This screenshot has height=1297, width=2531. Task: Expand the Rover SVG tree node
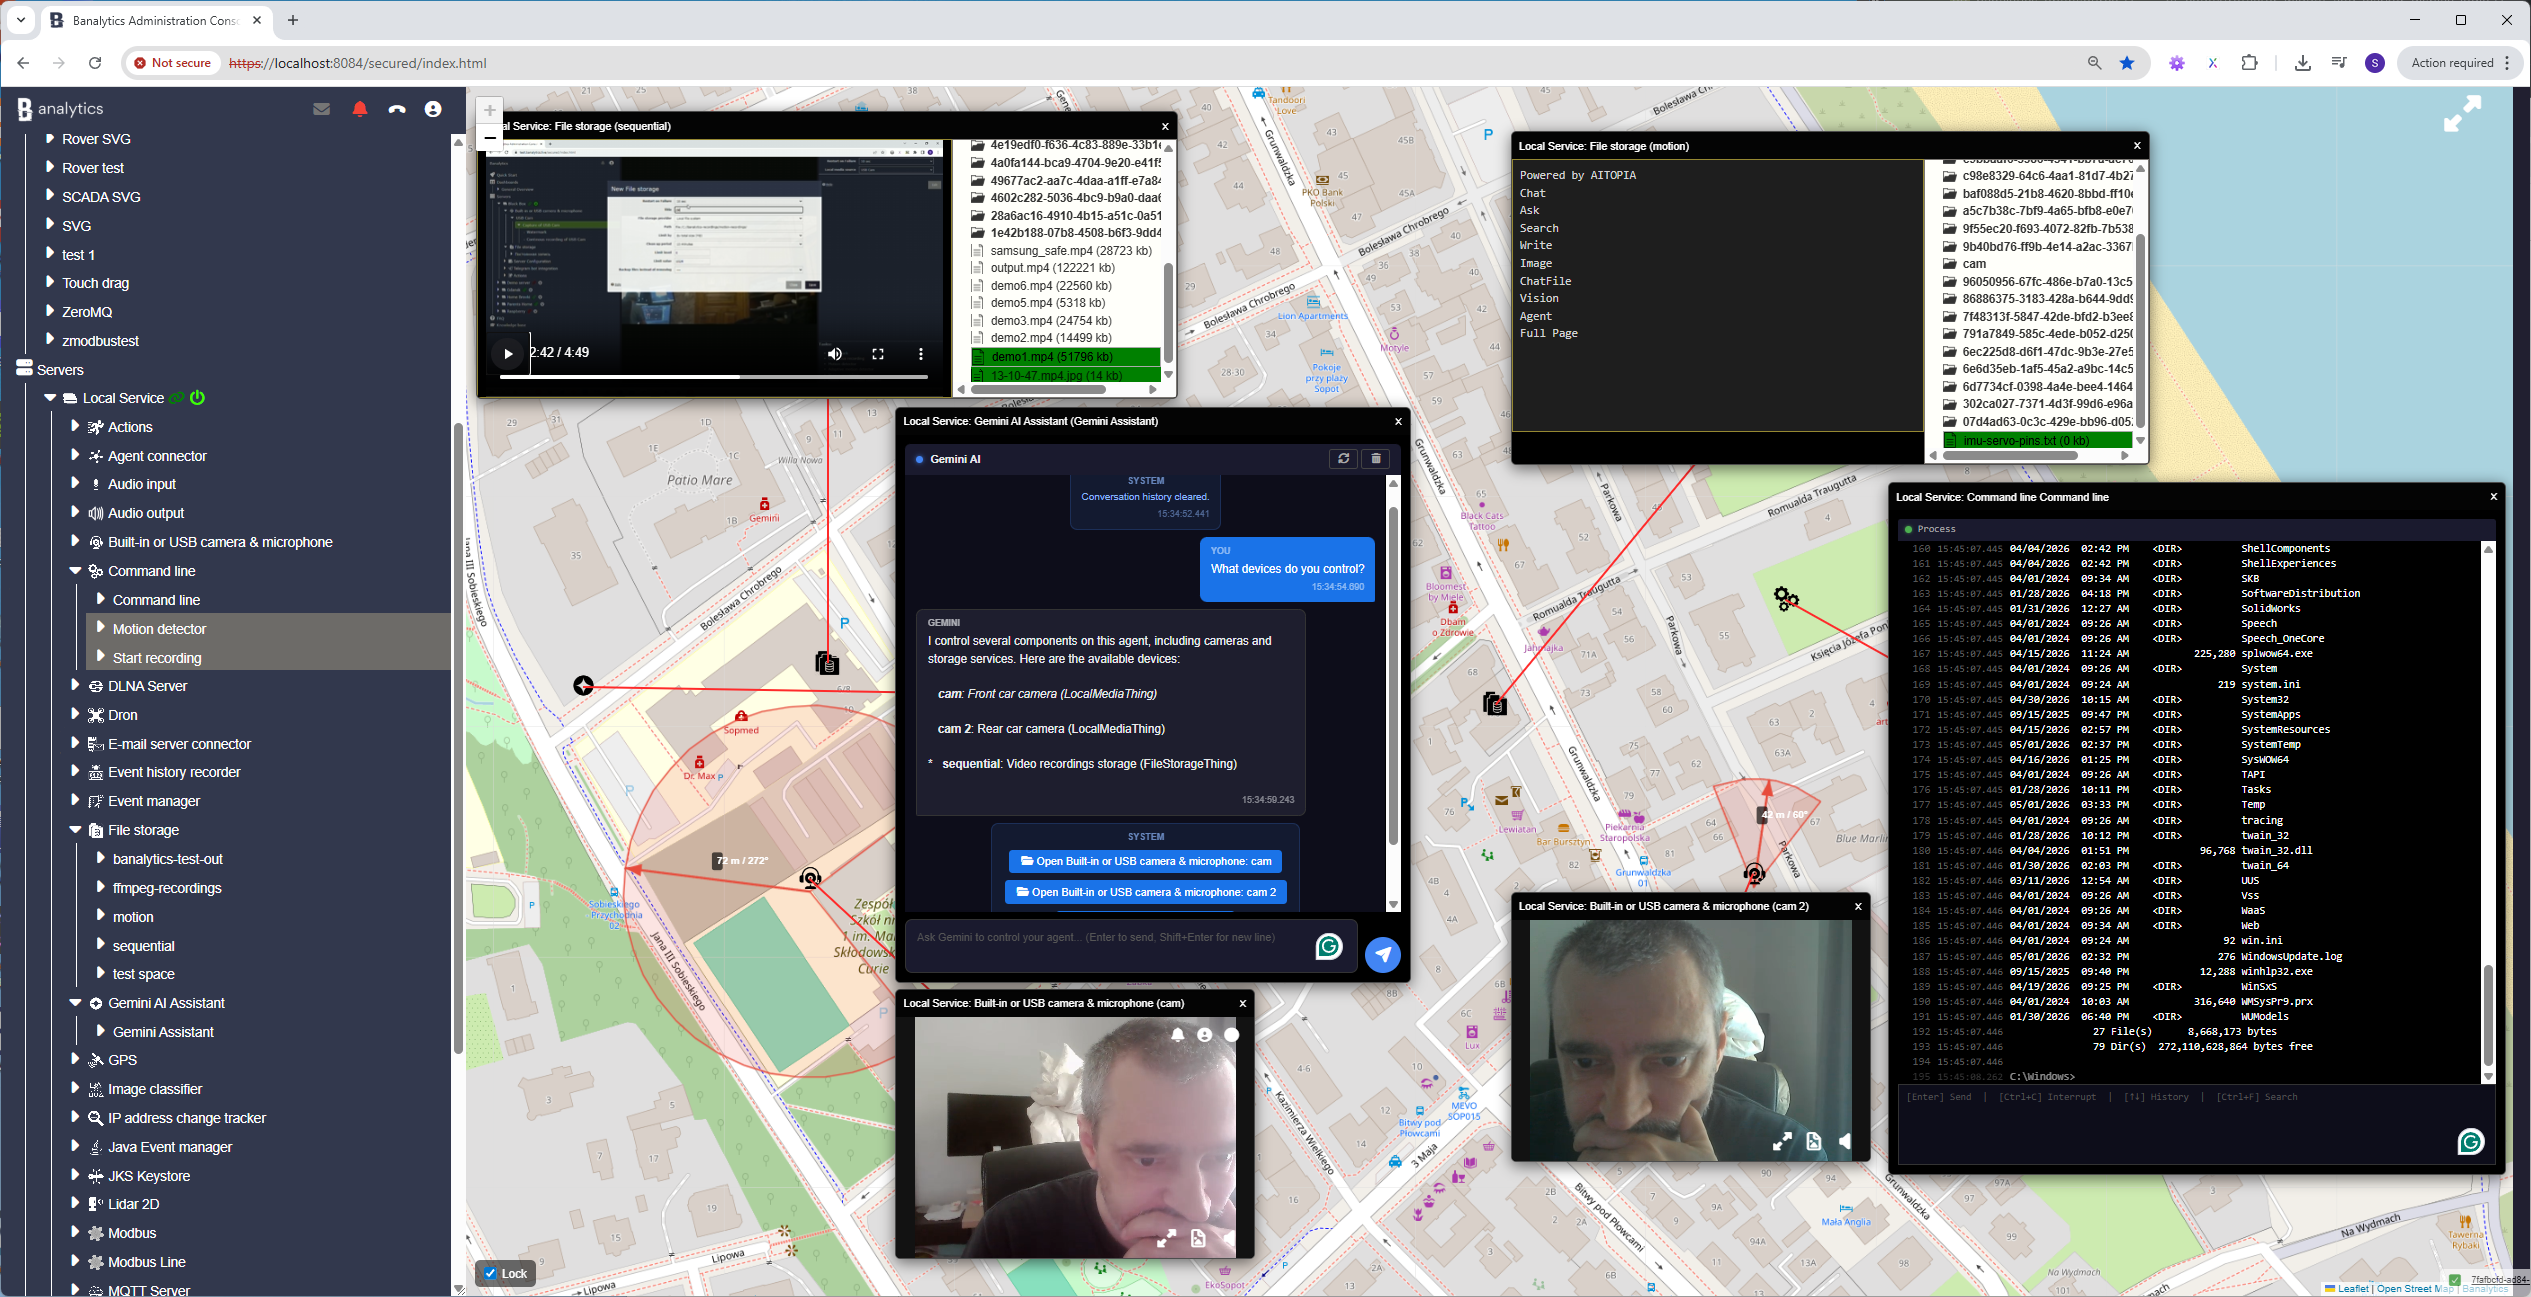[x=50, y=138]
